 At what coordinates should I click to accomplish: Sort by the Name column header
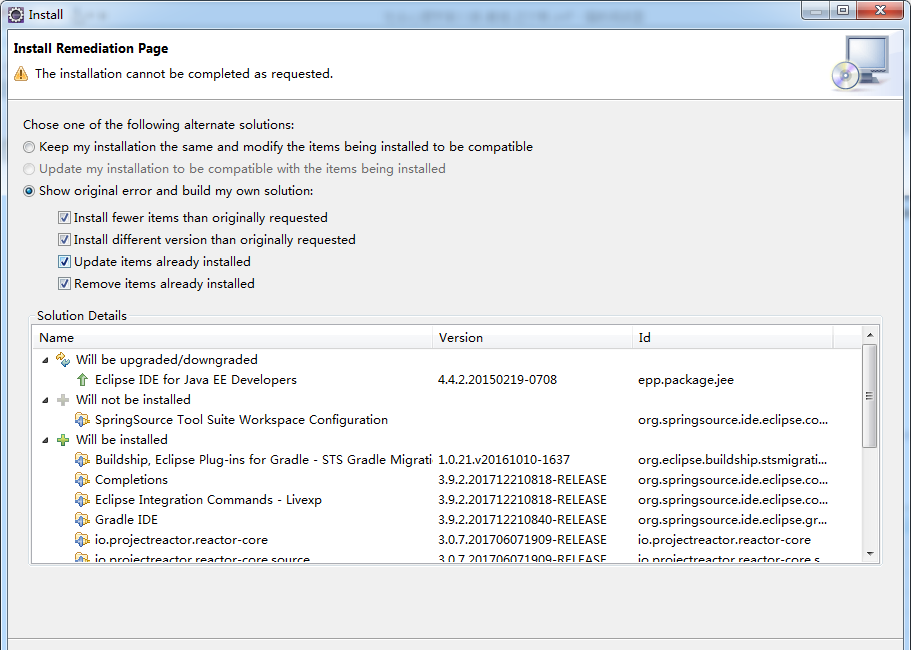tap(232, 337)
